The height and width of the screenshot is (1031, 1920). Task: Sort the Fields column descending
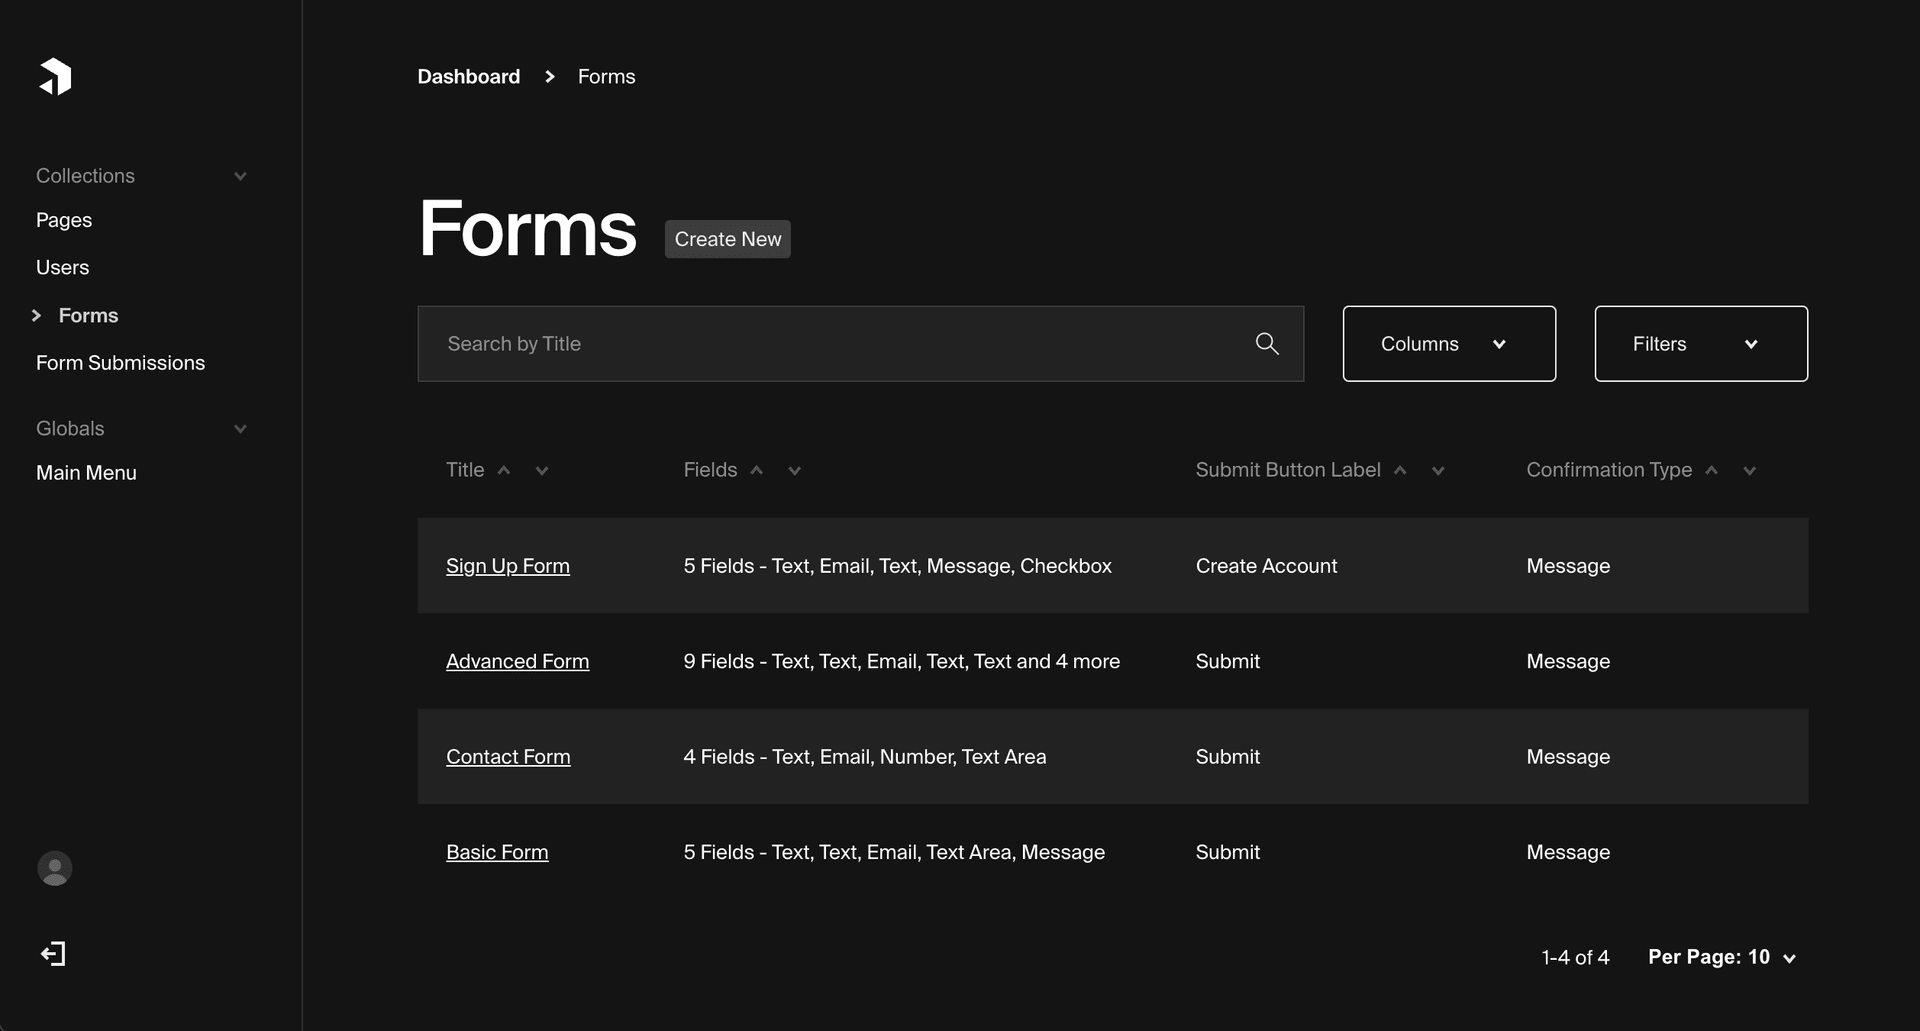[793, 470]
